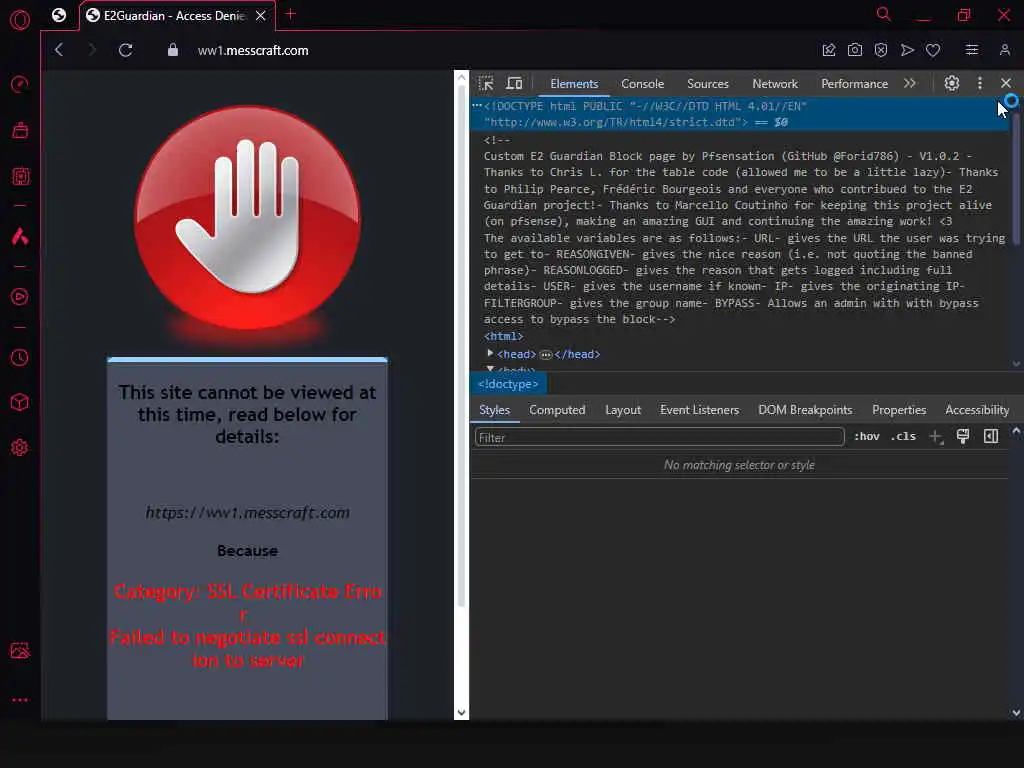Close the E2Guardian Access Denied tab
The height and width of the screenshot is (768, 1024).
click(261, 16)
